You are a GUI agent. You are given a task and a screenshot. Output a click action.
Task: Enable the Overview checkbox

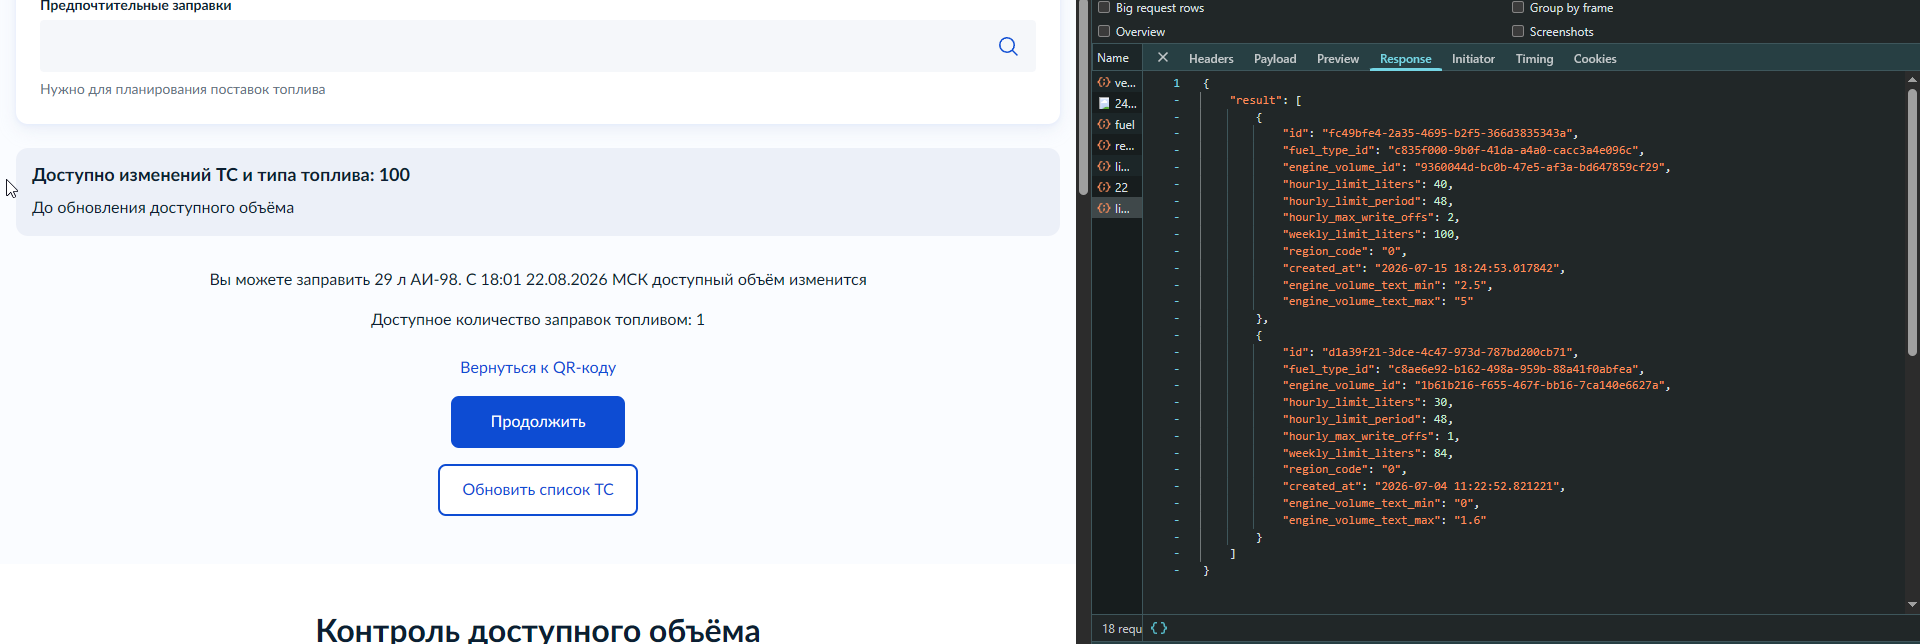[x=1104, y=31]
